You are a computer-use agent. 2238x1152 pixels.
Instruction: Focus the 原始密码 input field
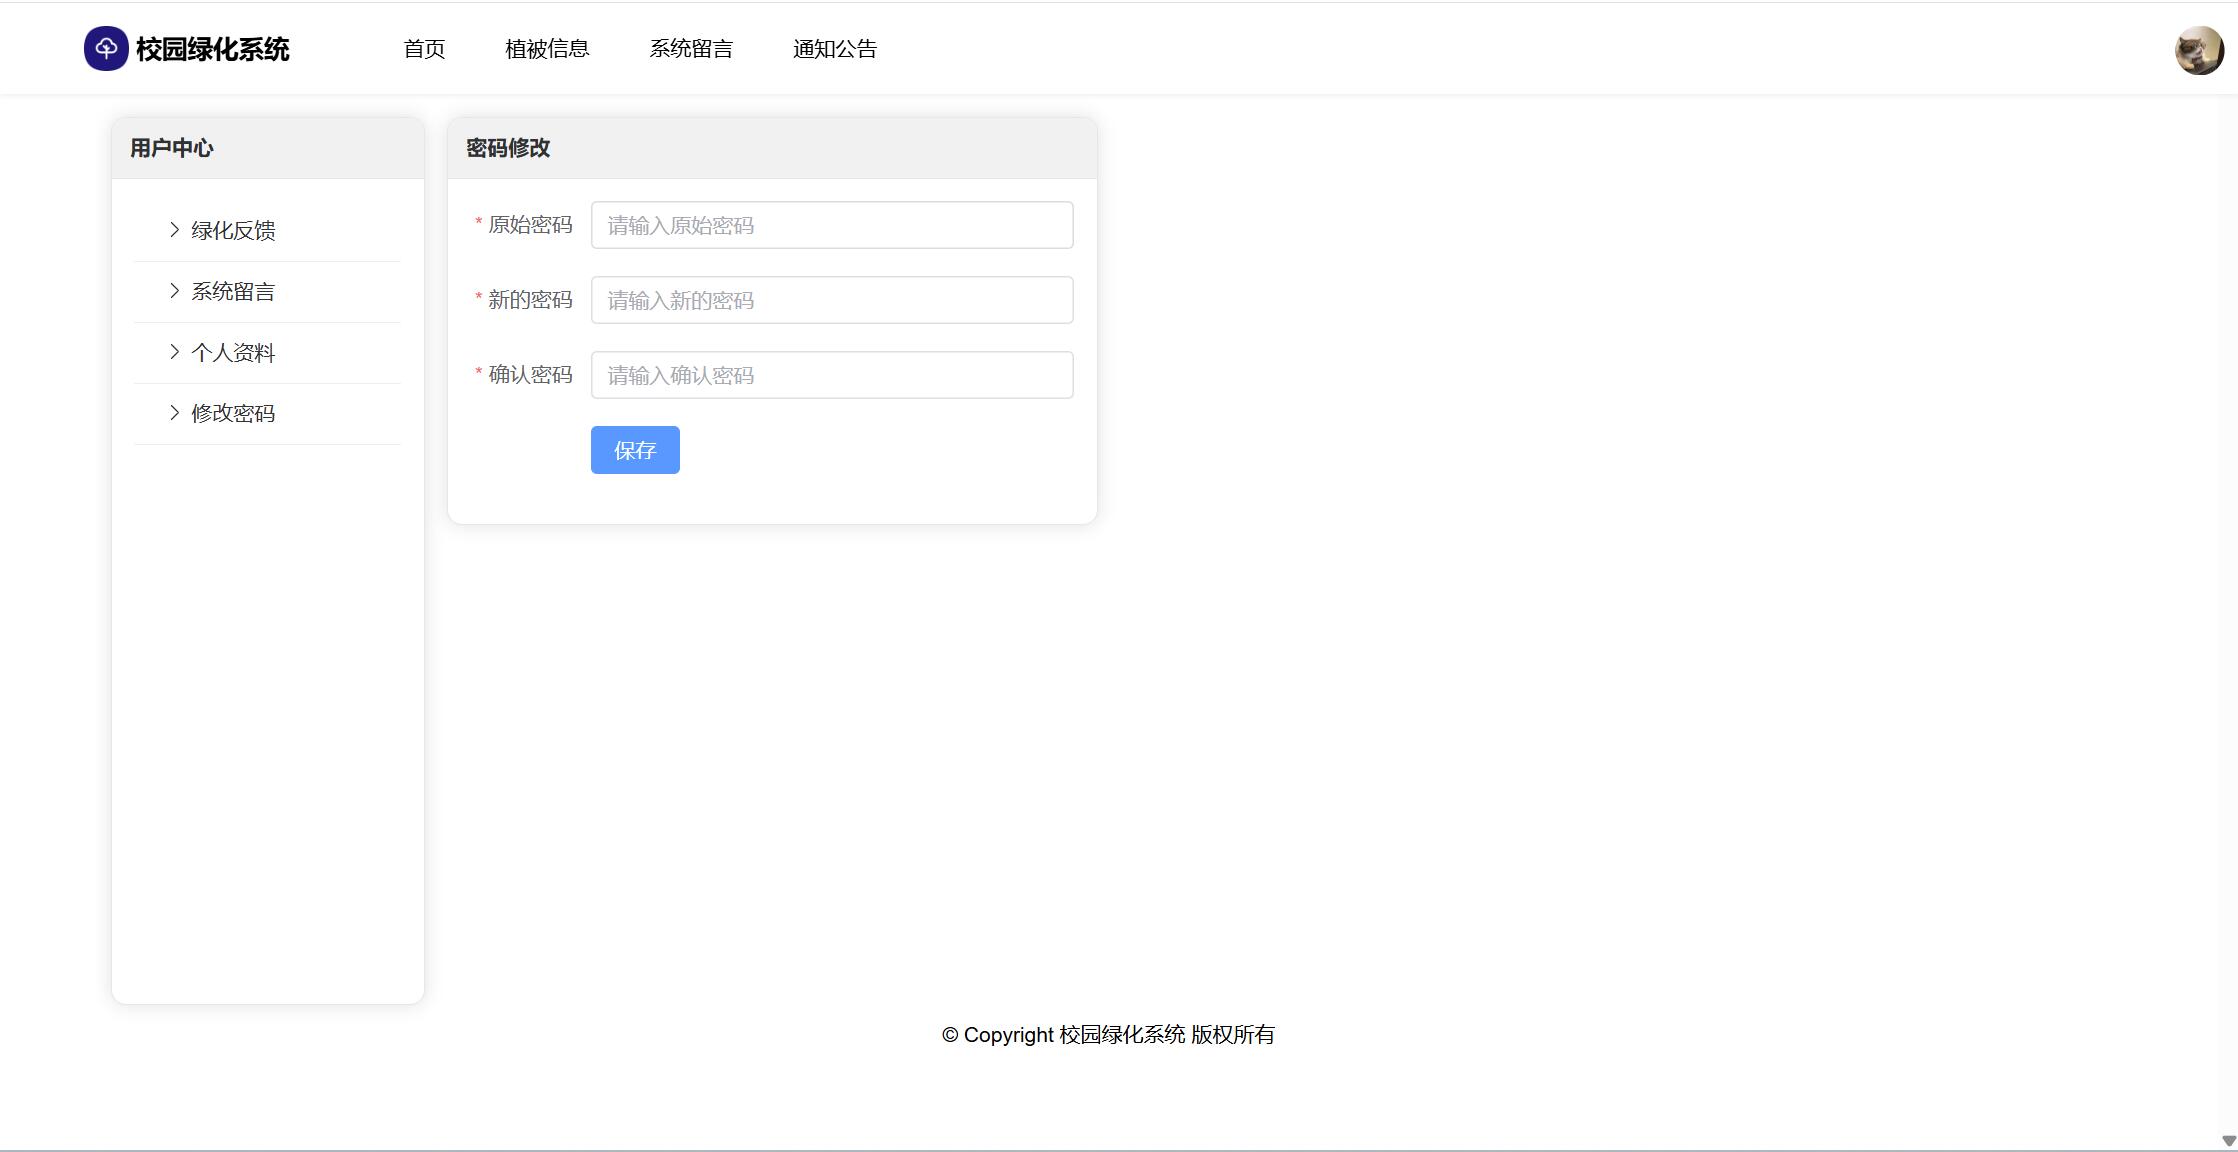click(832, 225)
